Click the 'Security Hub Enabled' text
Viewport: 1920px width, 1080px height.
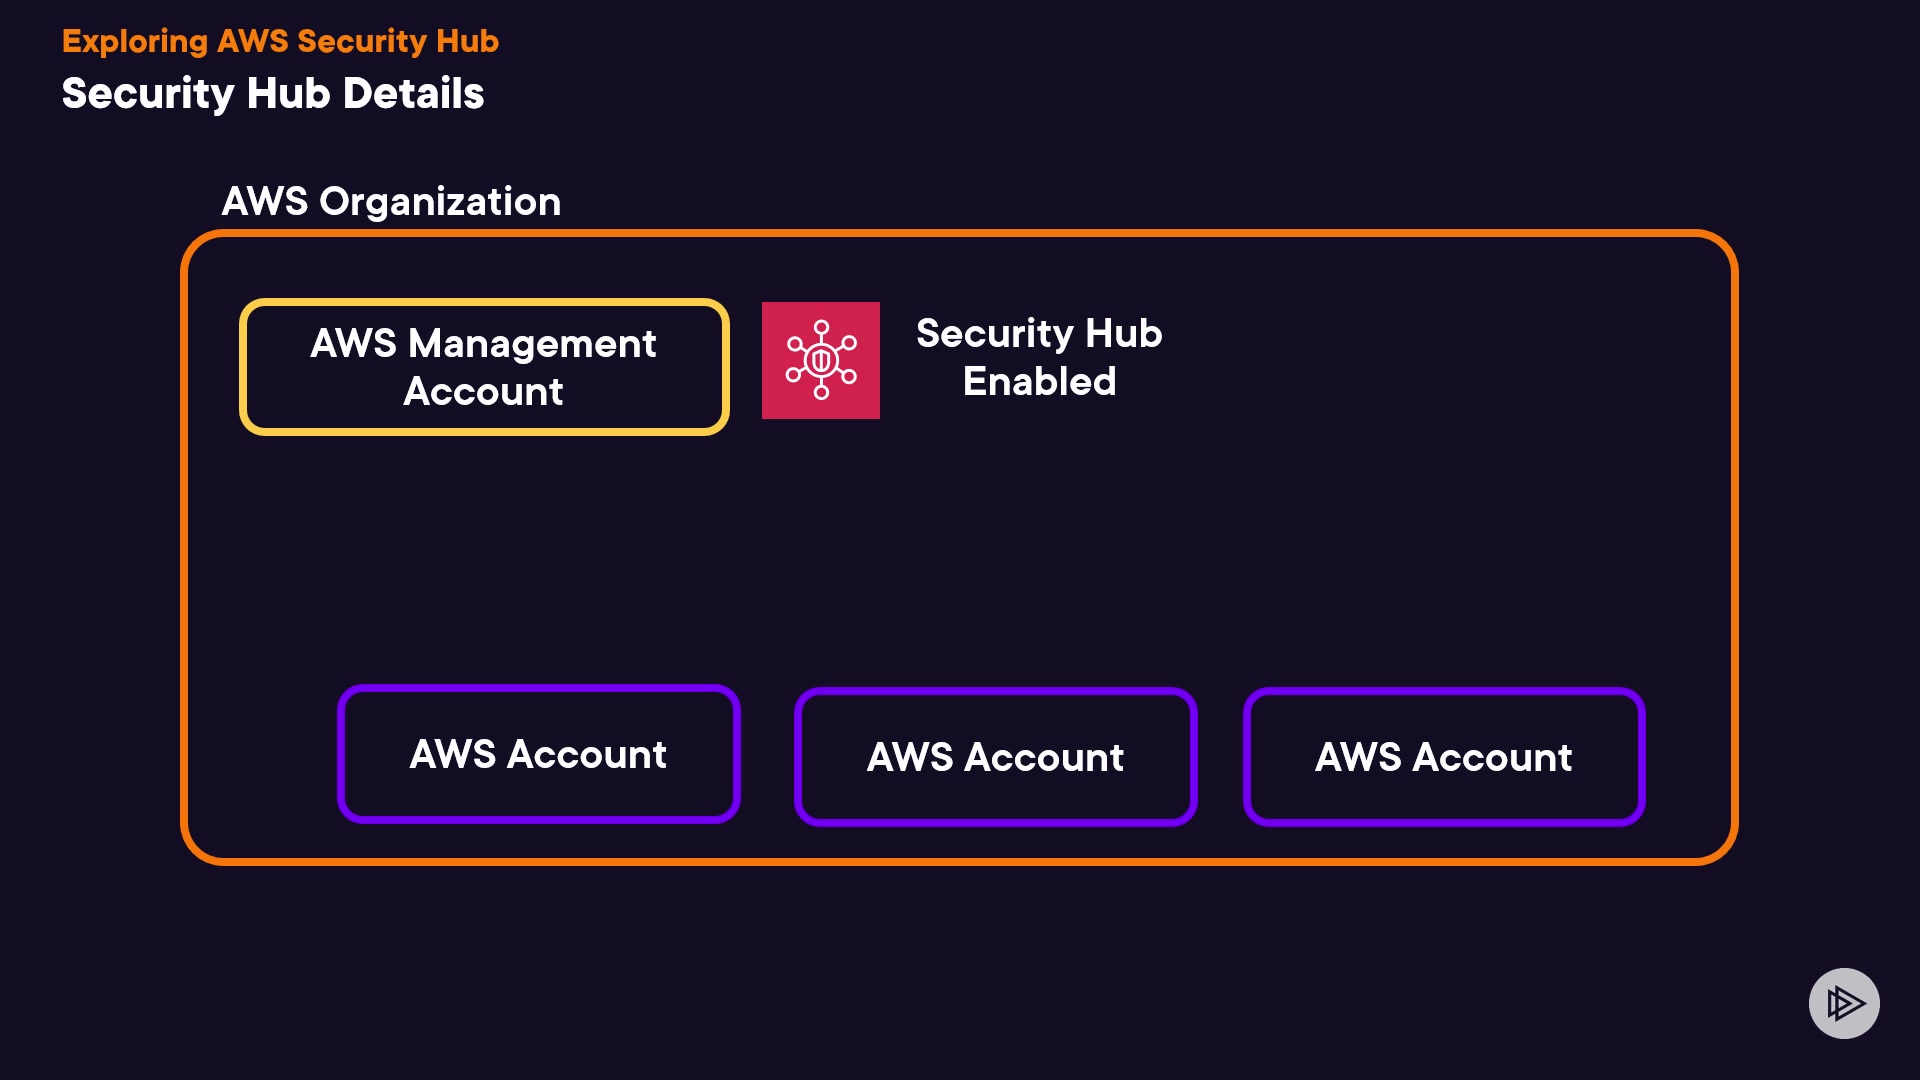[1039, 357]
